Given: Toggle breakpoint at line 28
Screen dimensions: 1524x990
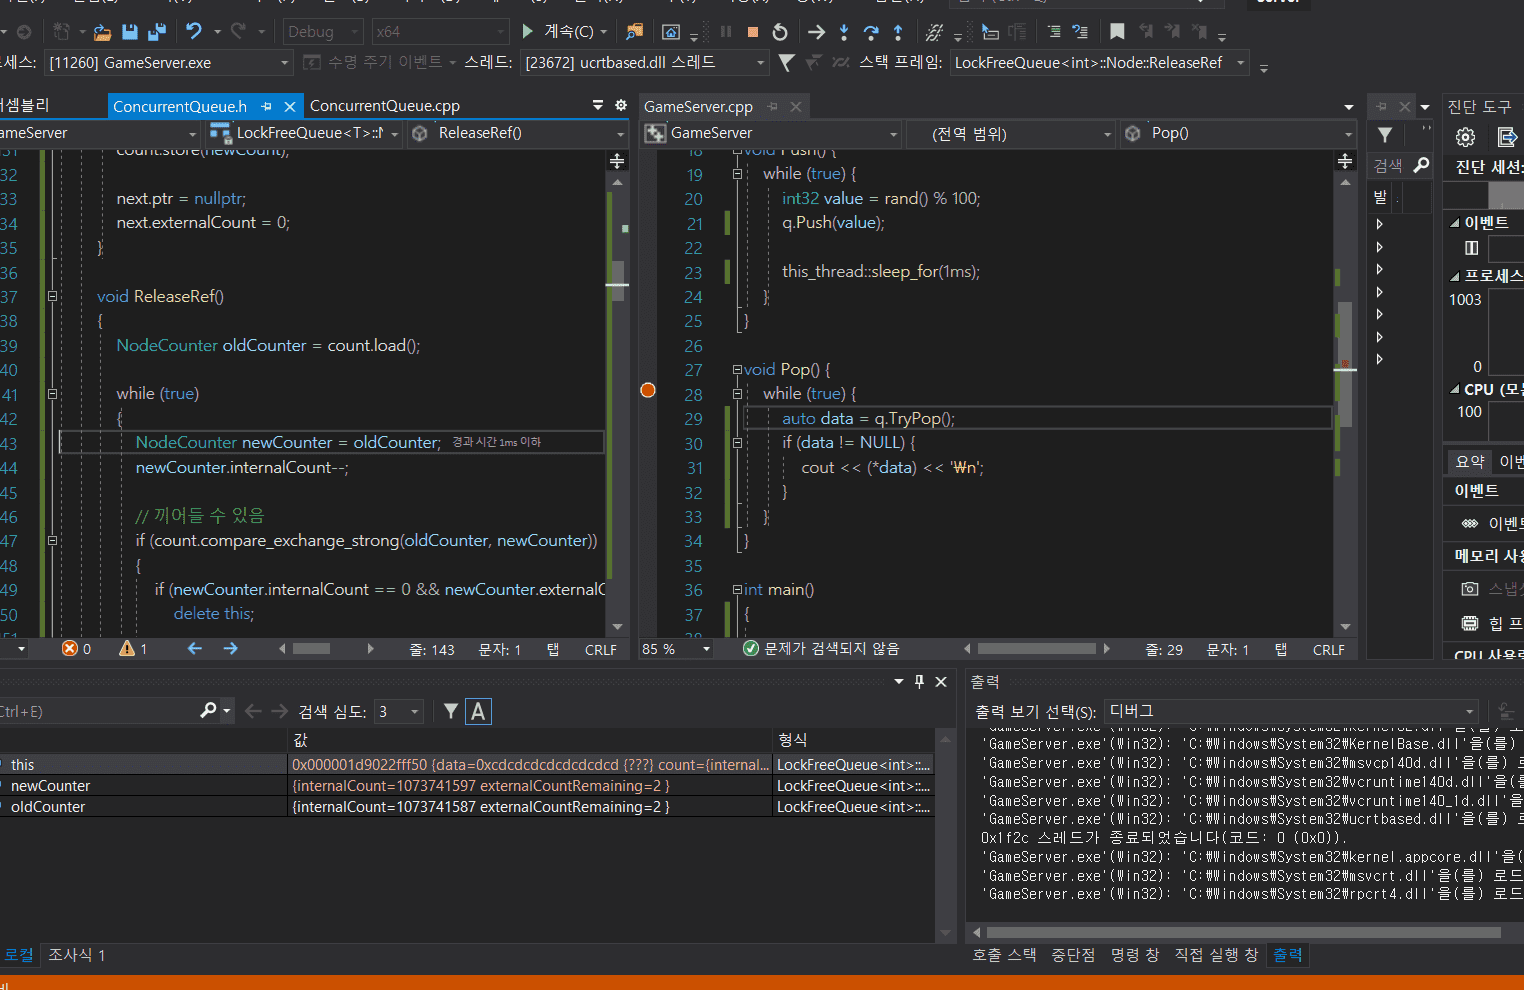Looking at the screenshot, I should click(648, 390).
